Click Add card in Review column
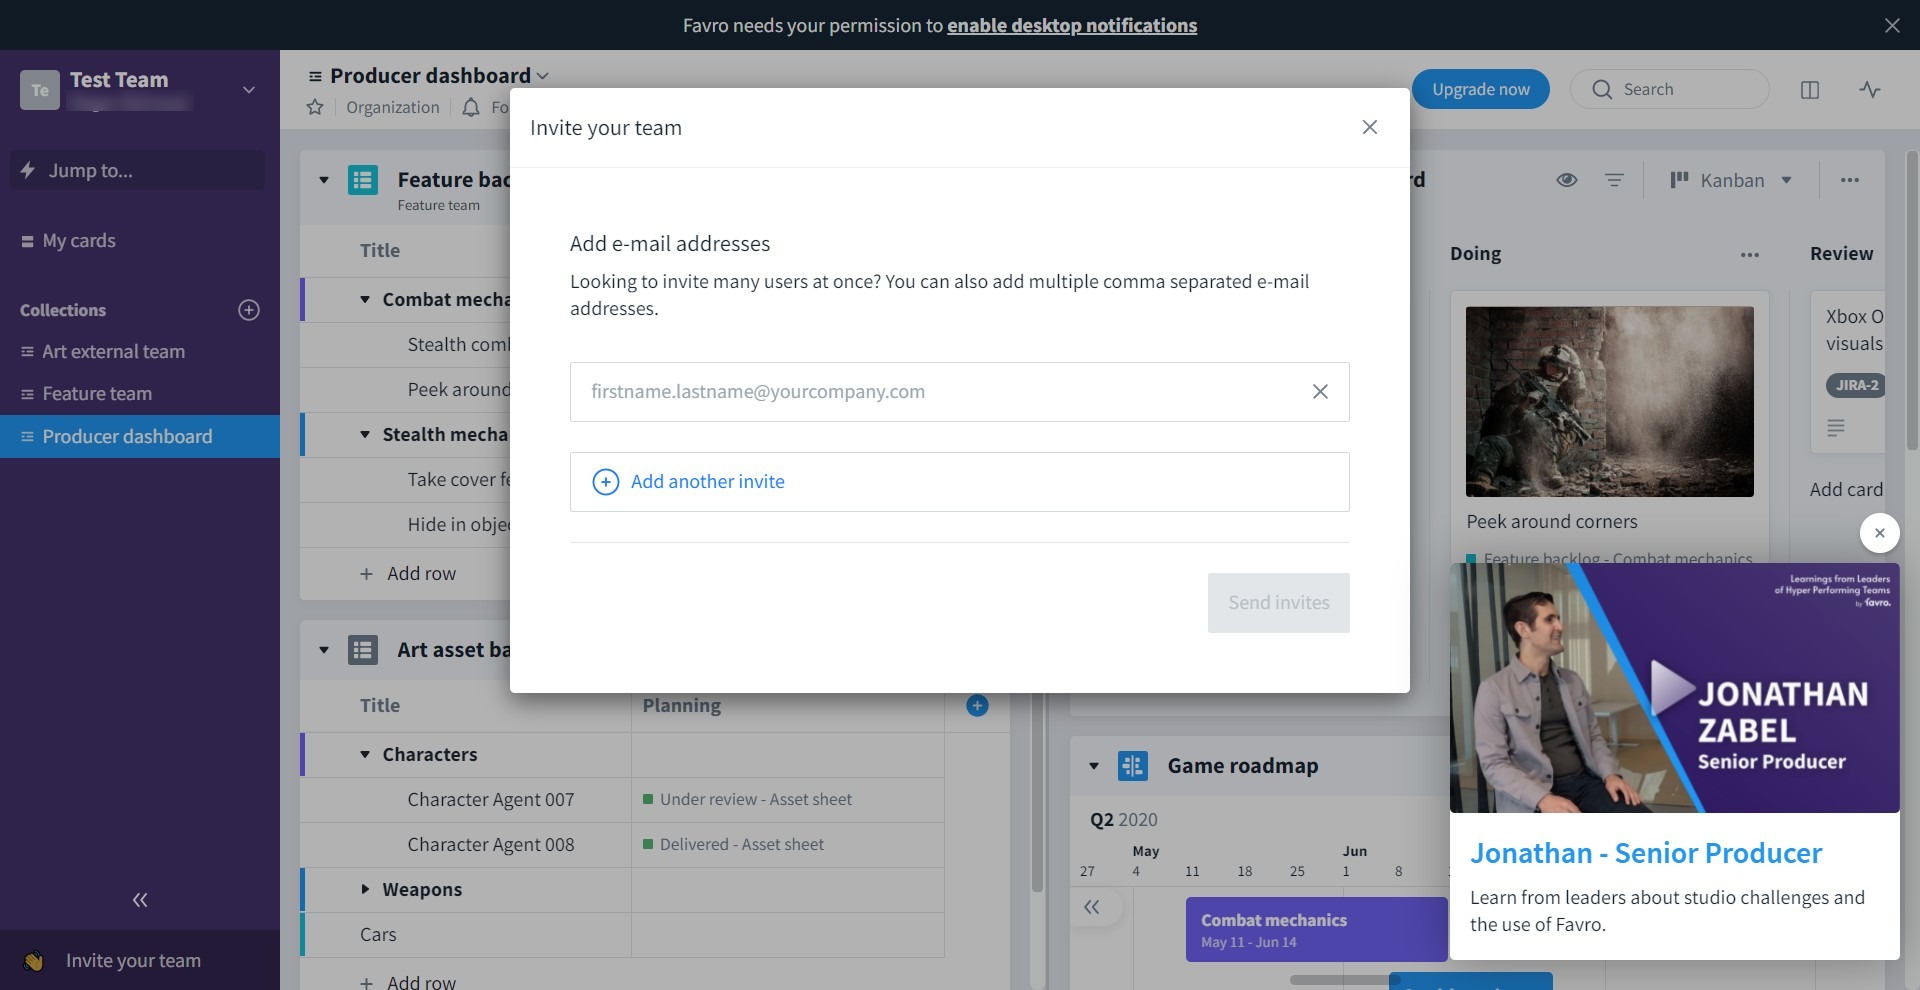Image resolution: width=1920 pixels, height=990 pixels. (1846, 490)
